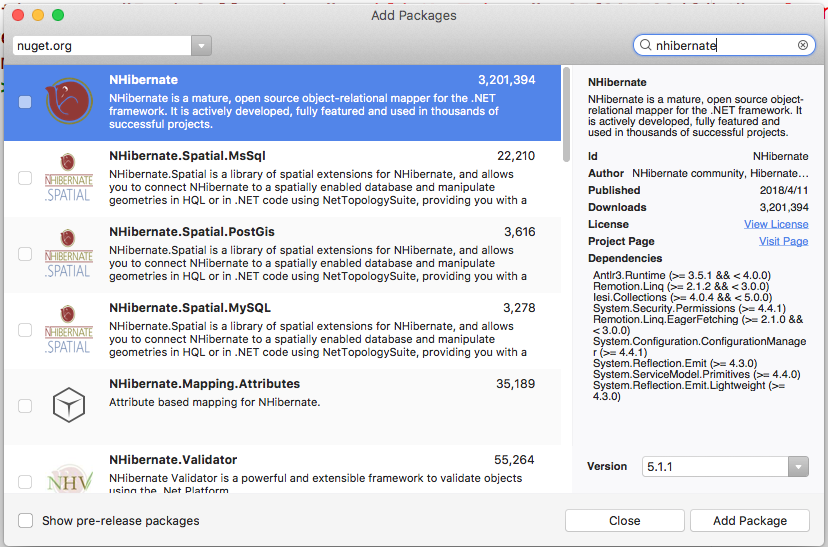The width and height of the screenshot is (828, 547).
Task: Click the package list scrollbar
Action: (x=567, y=115)
